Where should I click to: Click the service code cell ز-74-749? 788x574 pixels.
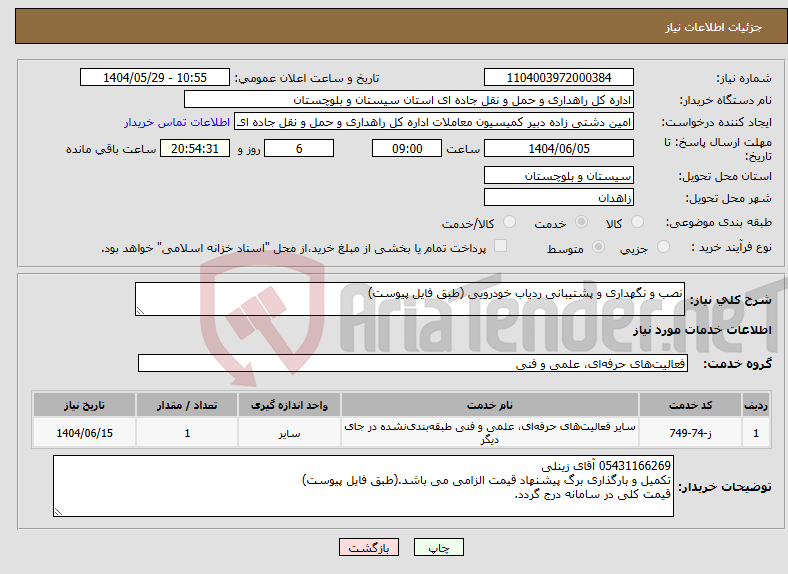[691, 433]
